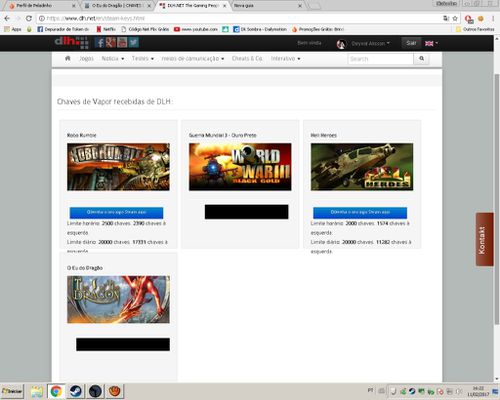The image size is (500, 400).
Task: Open the file explorer taskbar icon
Action: pyautogui.click(x=36, y=391)
